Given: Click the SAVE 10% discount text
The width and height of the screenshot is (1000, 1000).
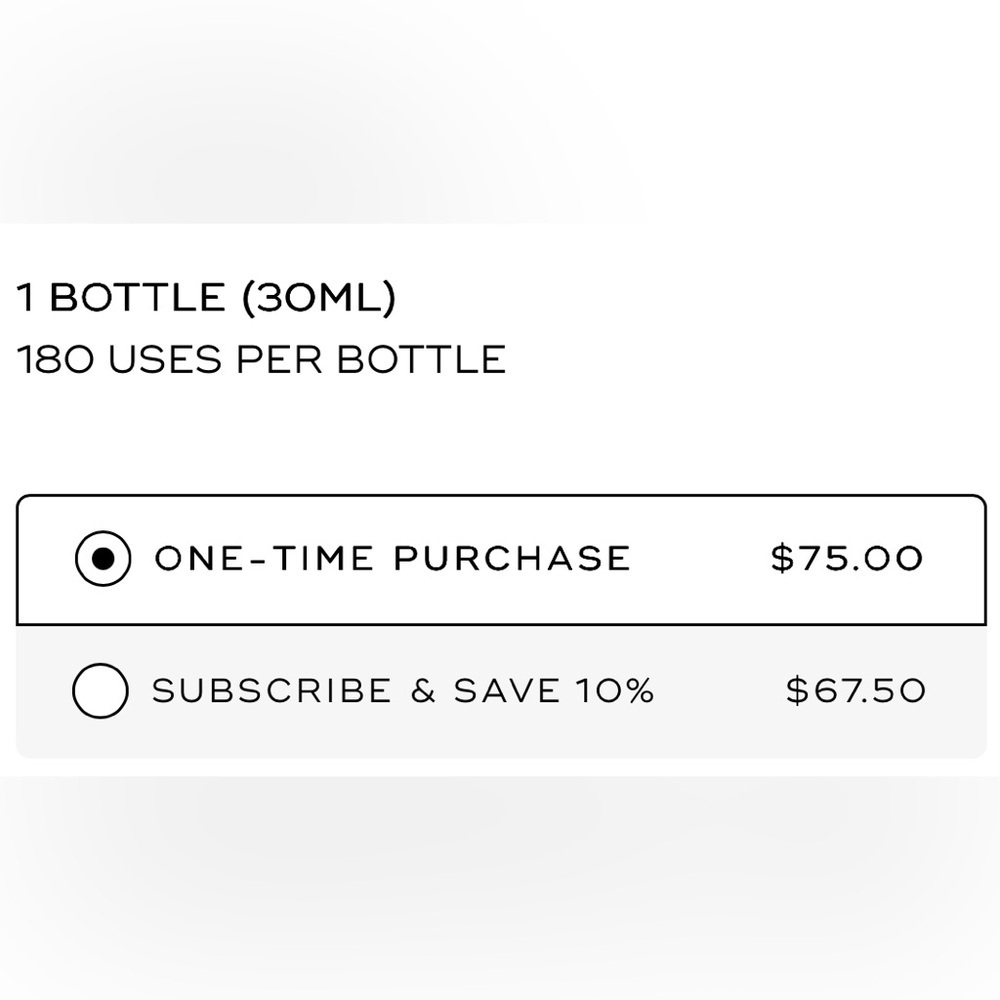Looking at the screenshot, I should point(554,691).
